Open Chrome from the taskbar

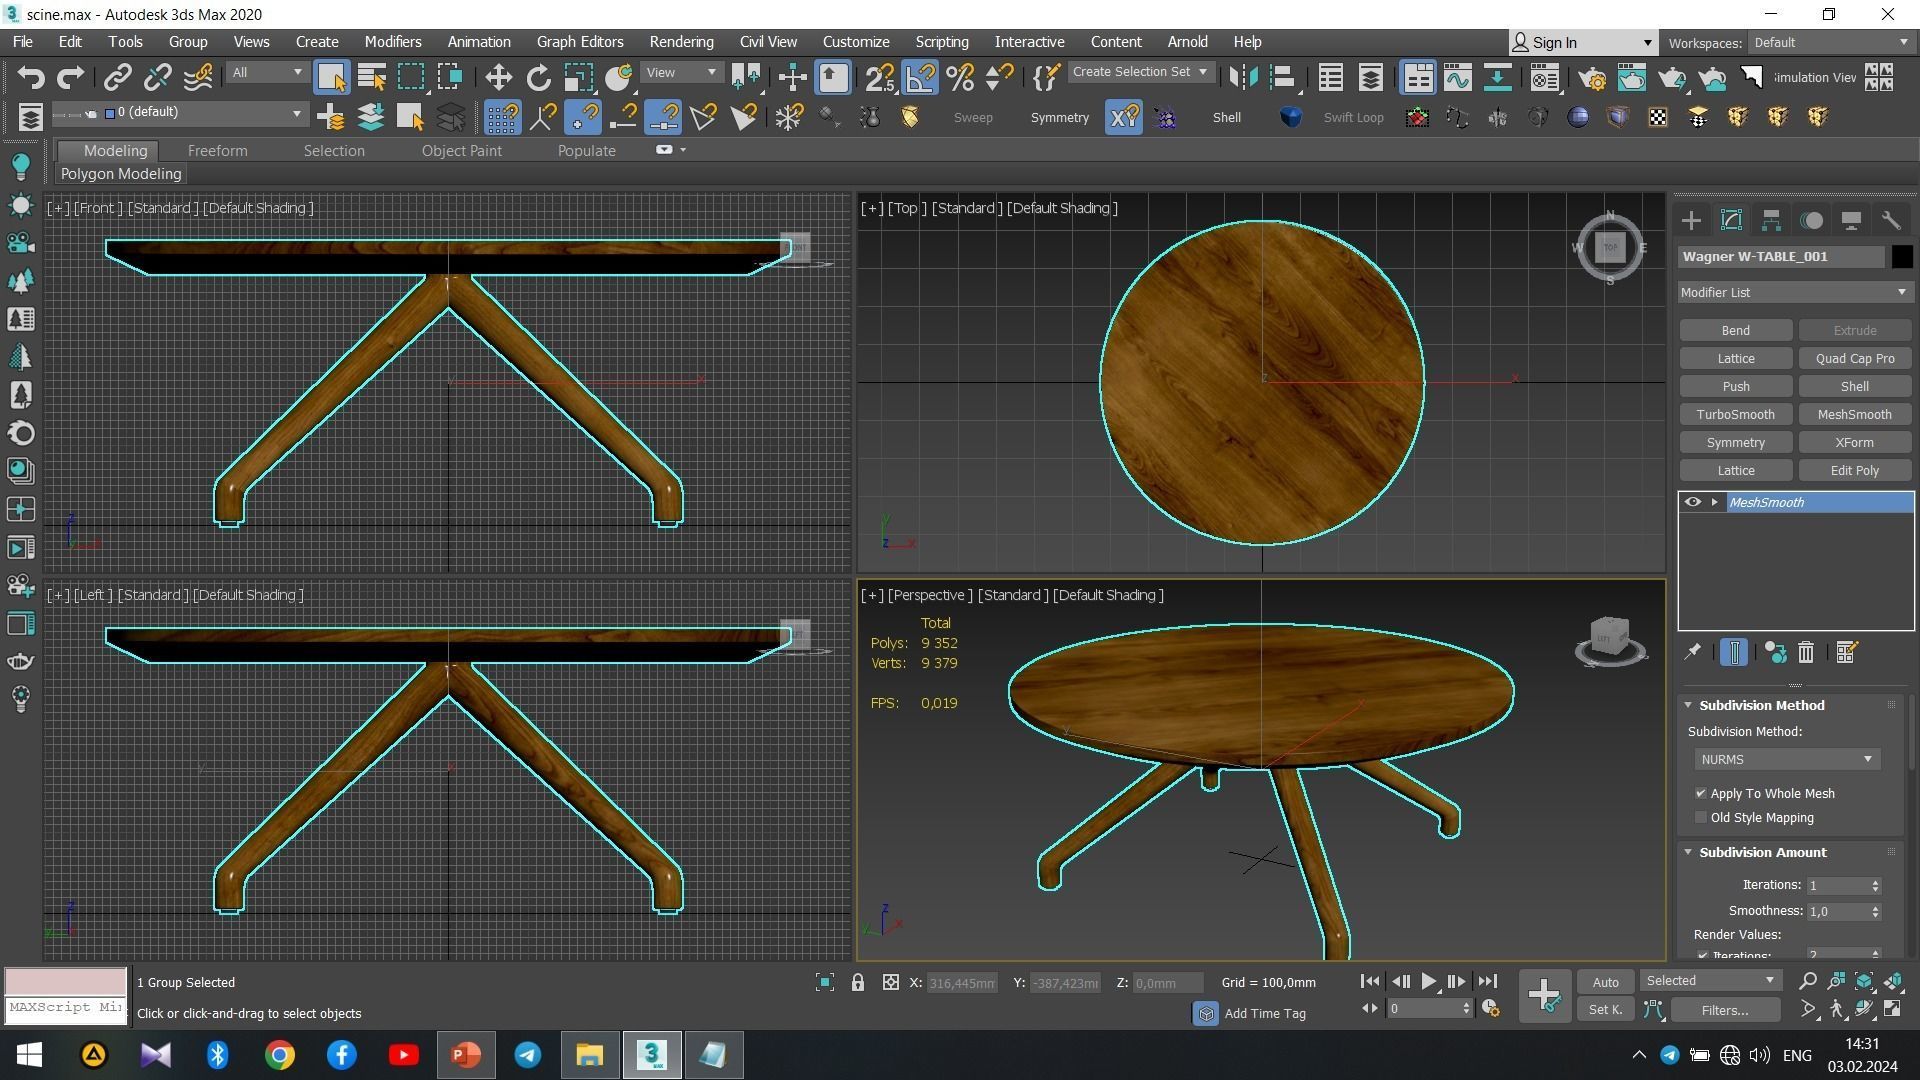point(280,1055)
